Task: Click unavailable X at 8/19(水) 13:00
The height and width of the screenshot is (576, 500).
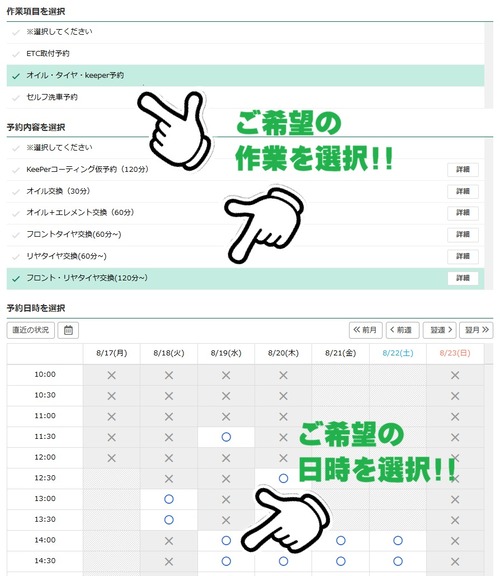Action: coord(226,499)
